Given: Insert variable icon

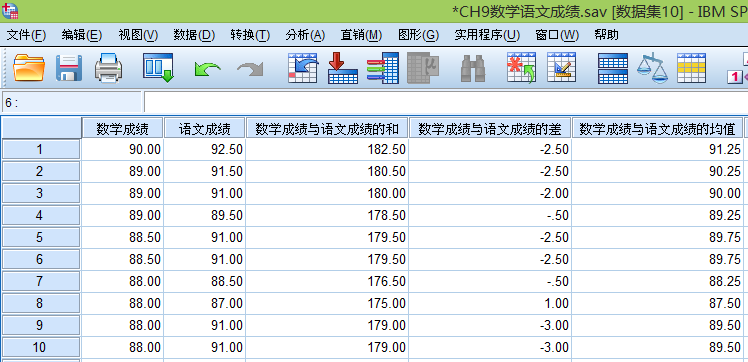Looking at the screenshot, I should tap(561, 68).
